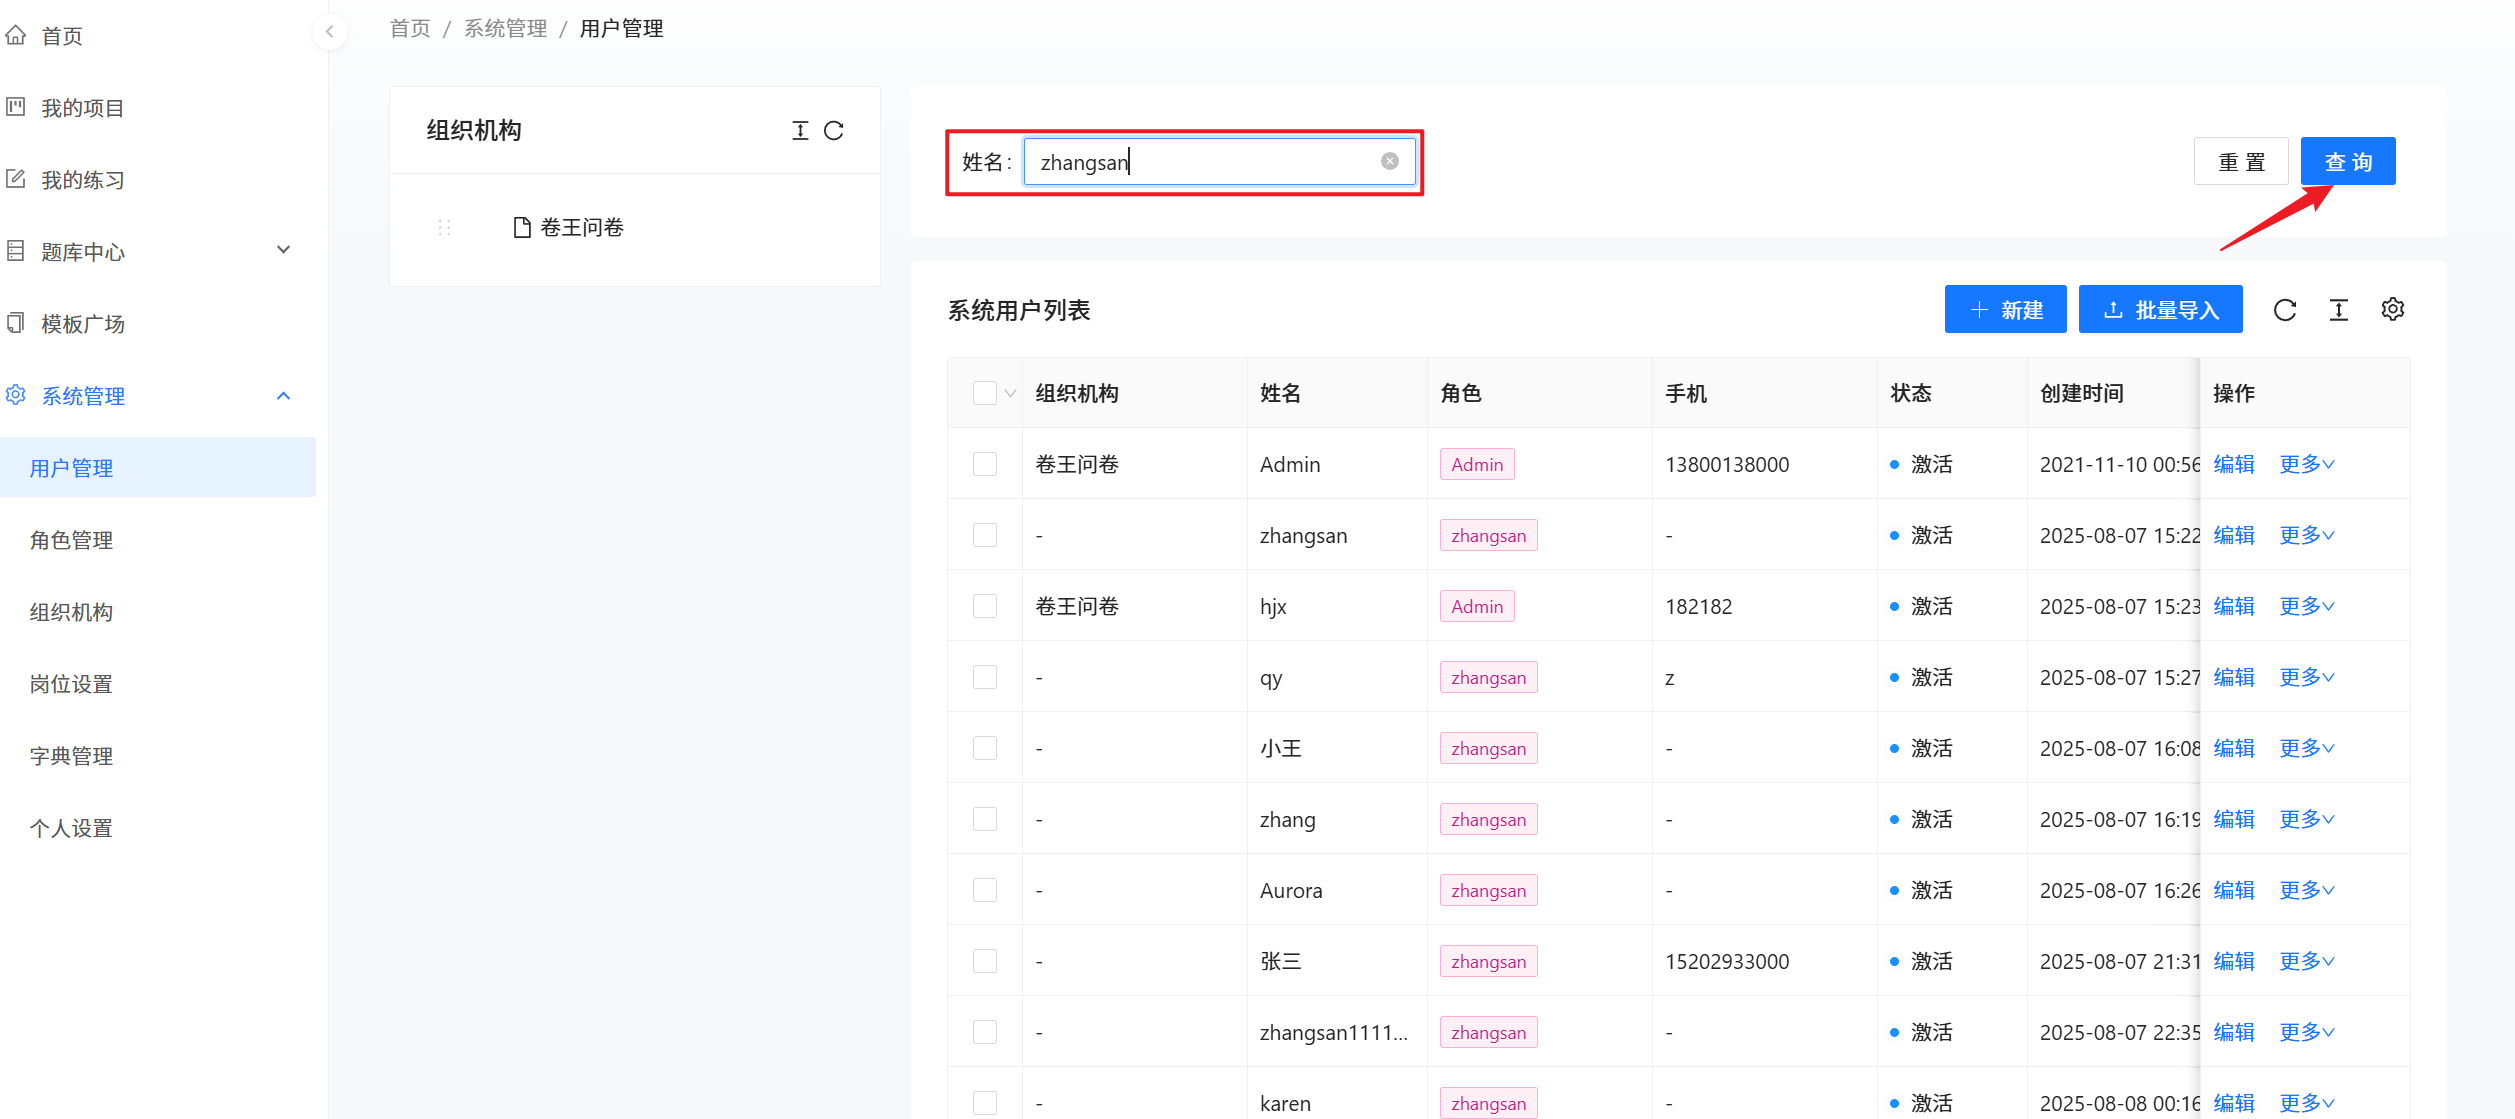Check the Admin user row
The height and width of the screenshot is (1119, 2515).
(985, 464)
